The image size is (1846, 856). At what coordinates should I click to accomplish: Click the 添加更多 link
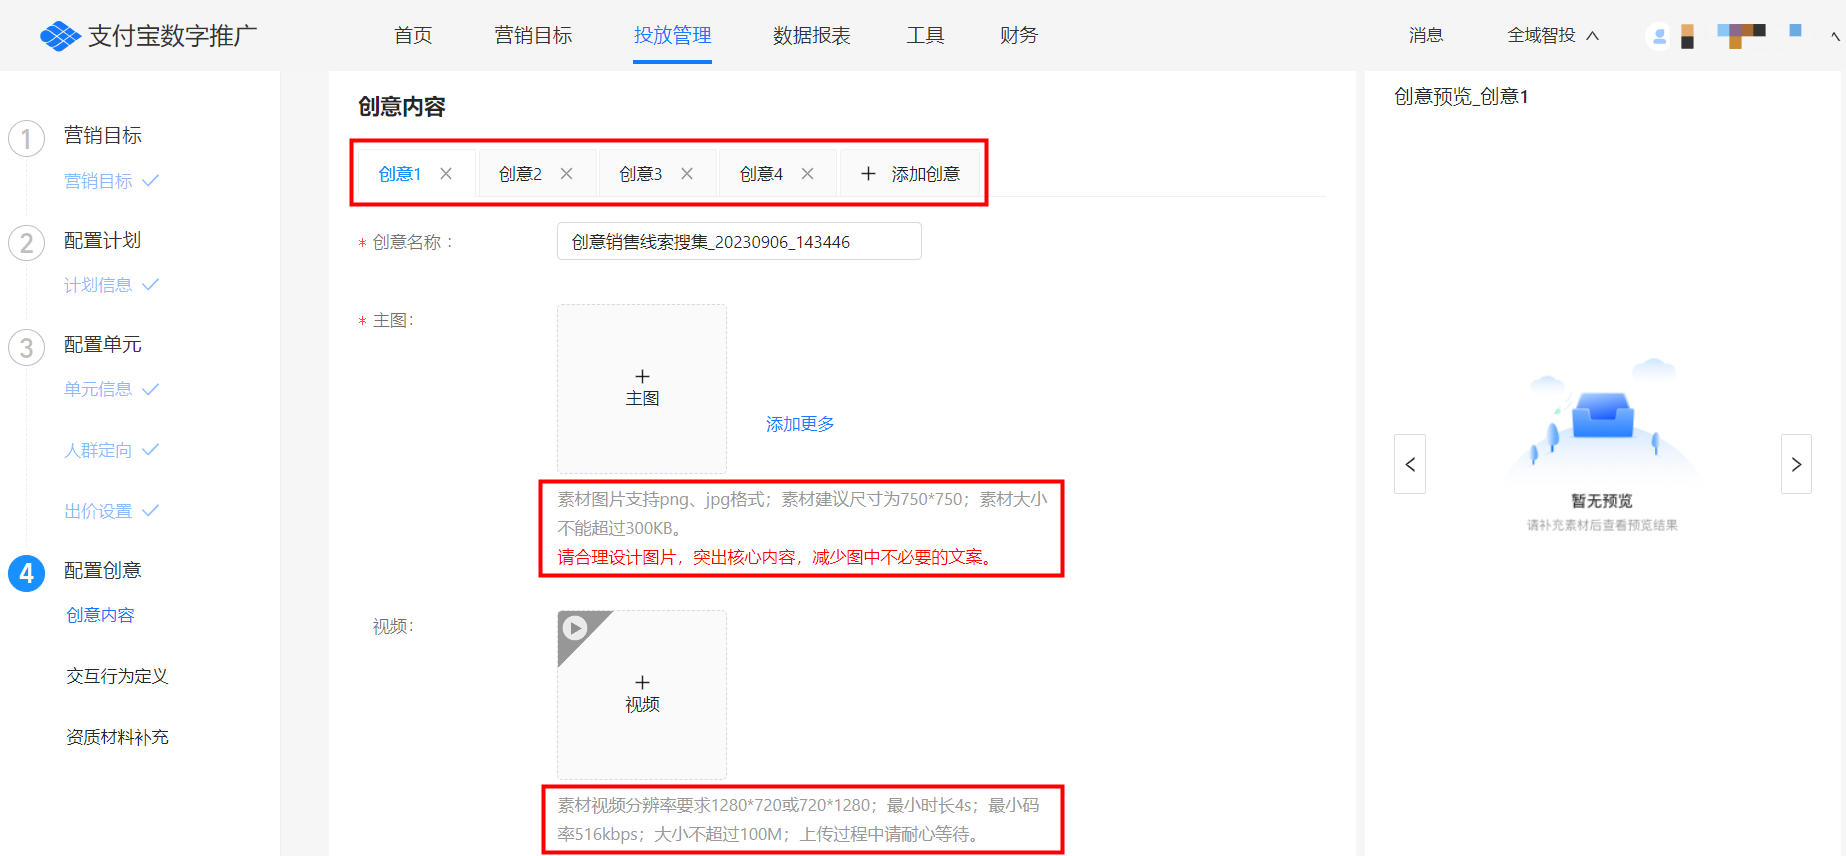pos(800,424)
